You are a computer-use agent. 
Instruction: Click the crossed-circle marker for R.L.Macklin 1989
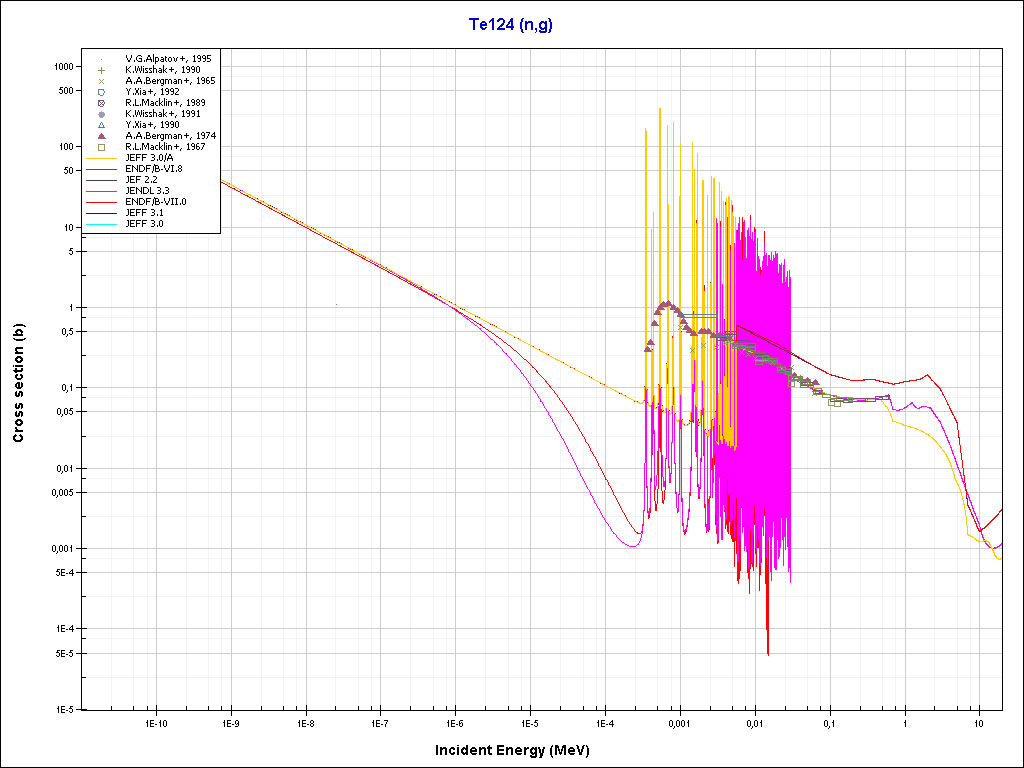click(101, 103)
